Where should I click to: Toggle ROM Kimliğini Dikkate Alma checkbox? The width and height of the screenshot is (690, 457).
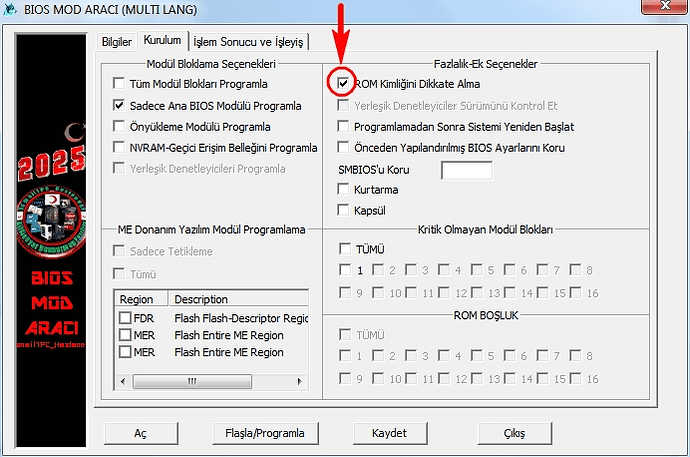point(344,83)
